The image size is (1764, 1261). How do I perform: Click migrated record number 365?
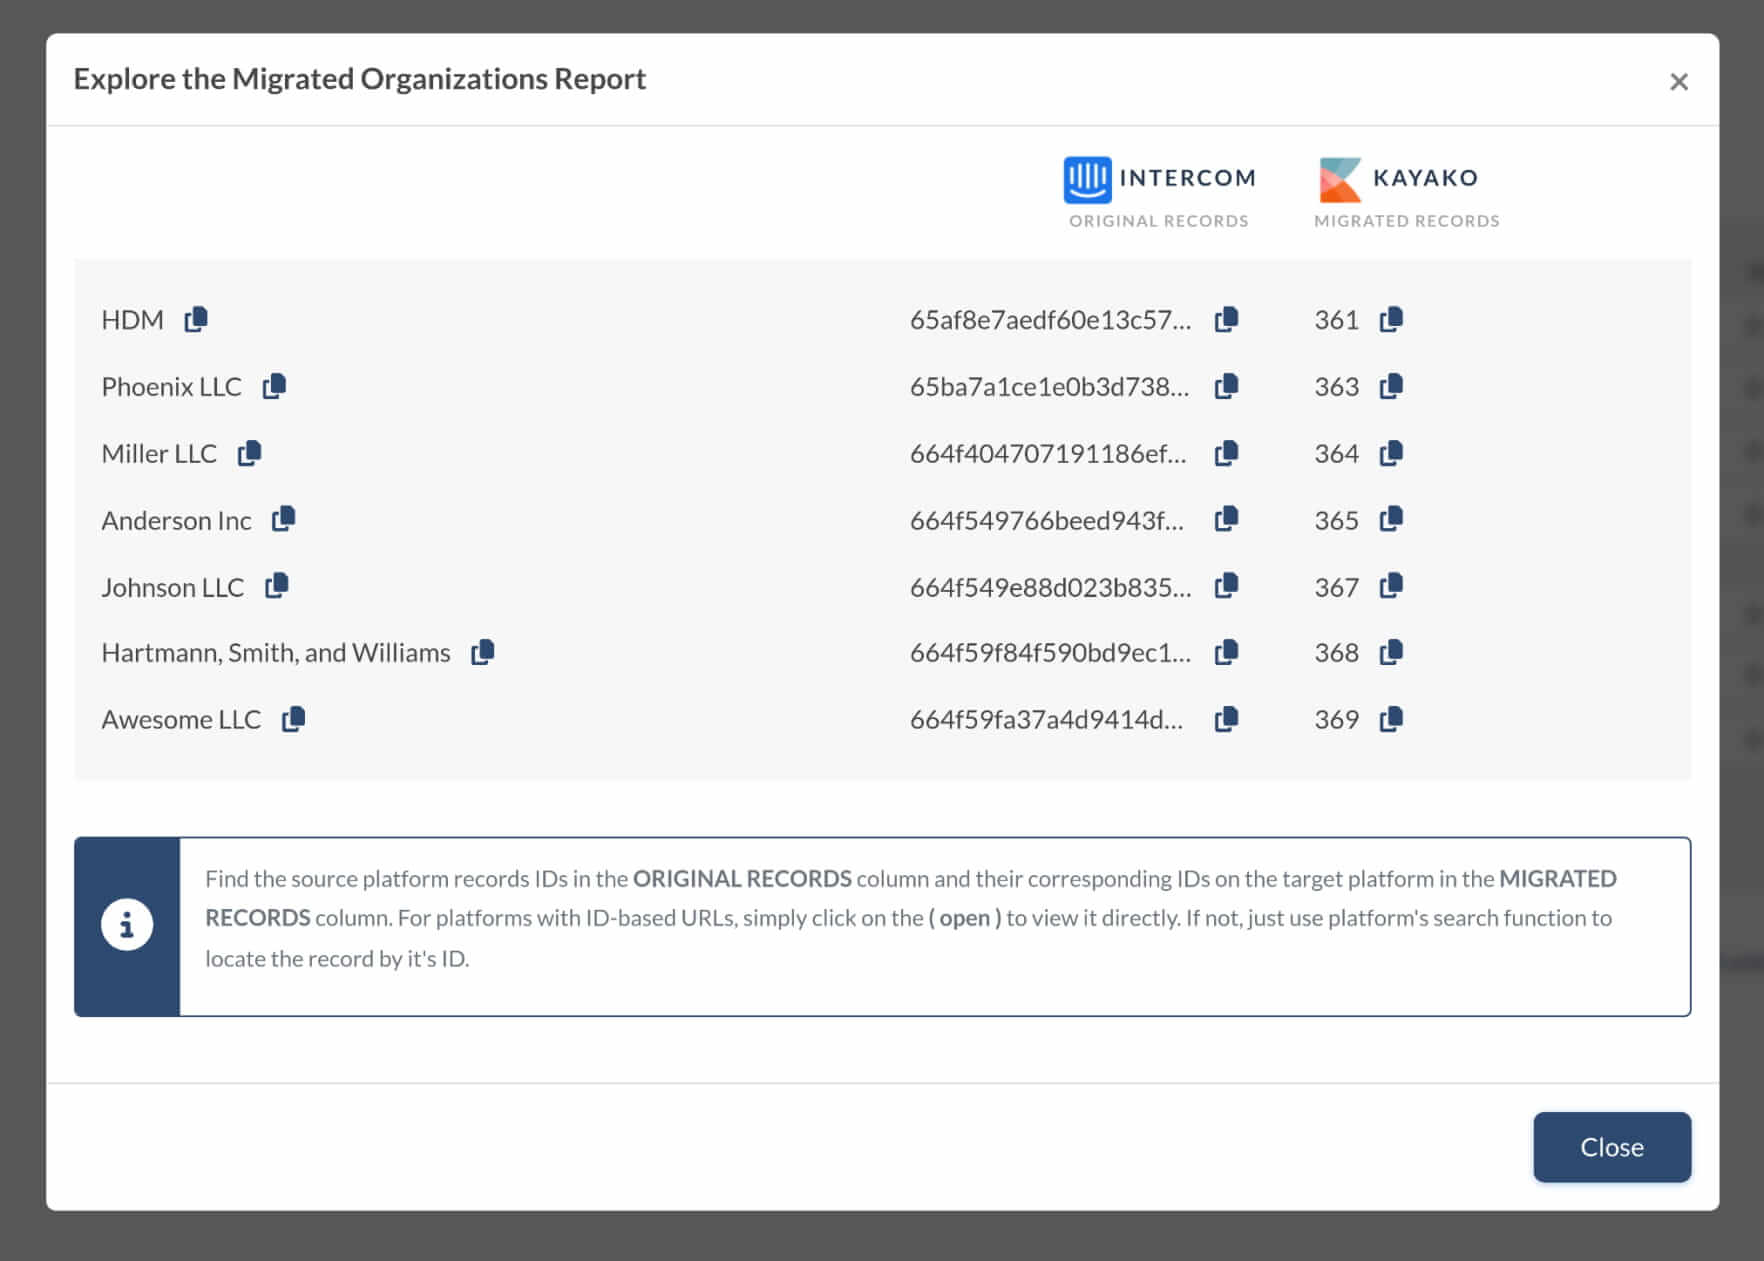pyautogui.click(x=1336, y=521)
